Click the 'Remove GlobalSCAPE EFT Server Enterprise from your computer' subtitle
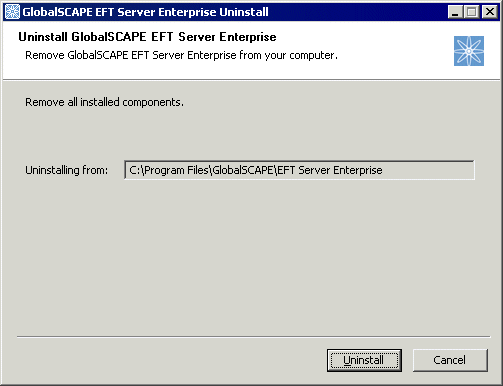Viewport: 503px width, 386px height. point(181,55)
